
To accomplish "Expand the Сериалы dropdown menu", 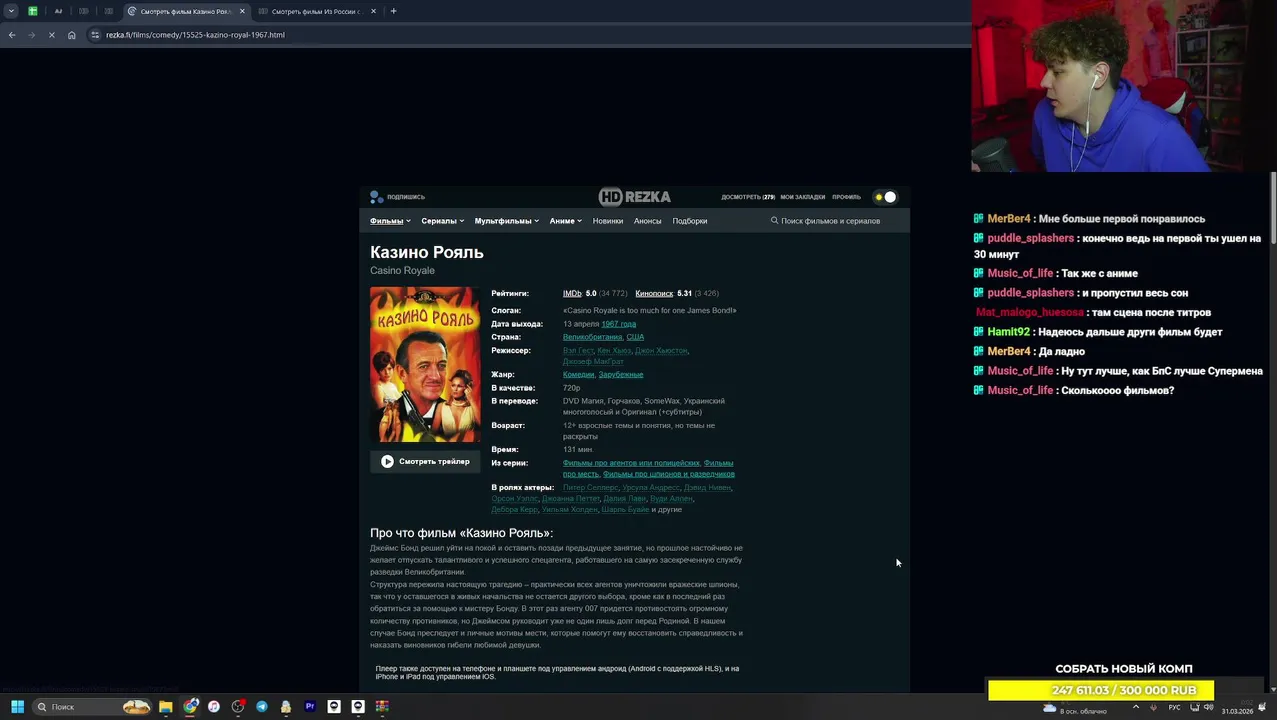I will (442, 221).
